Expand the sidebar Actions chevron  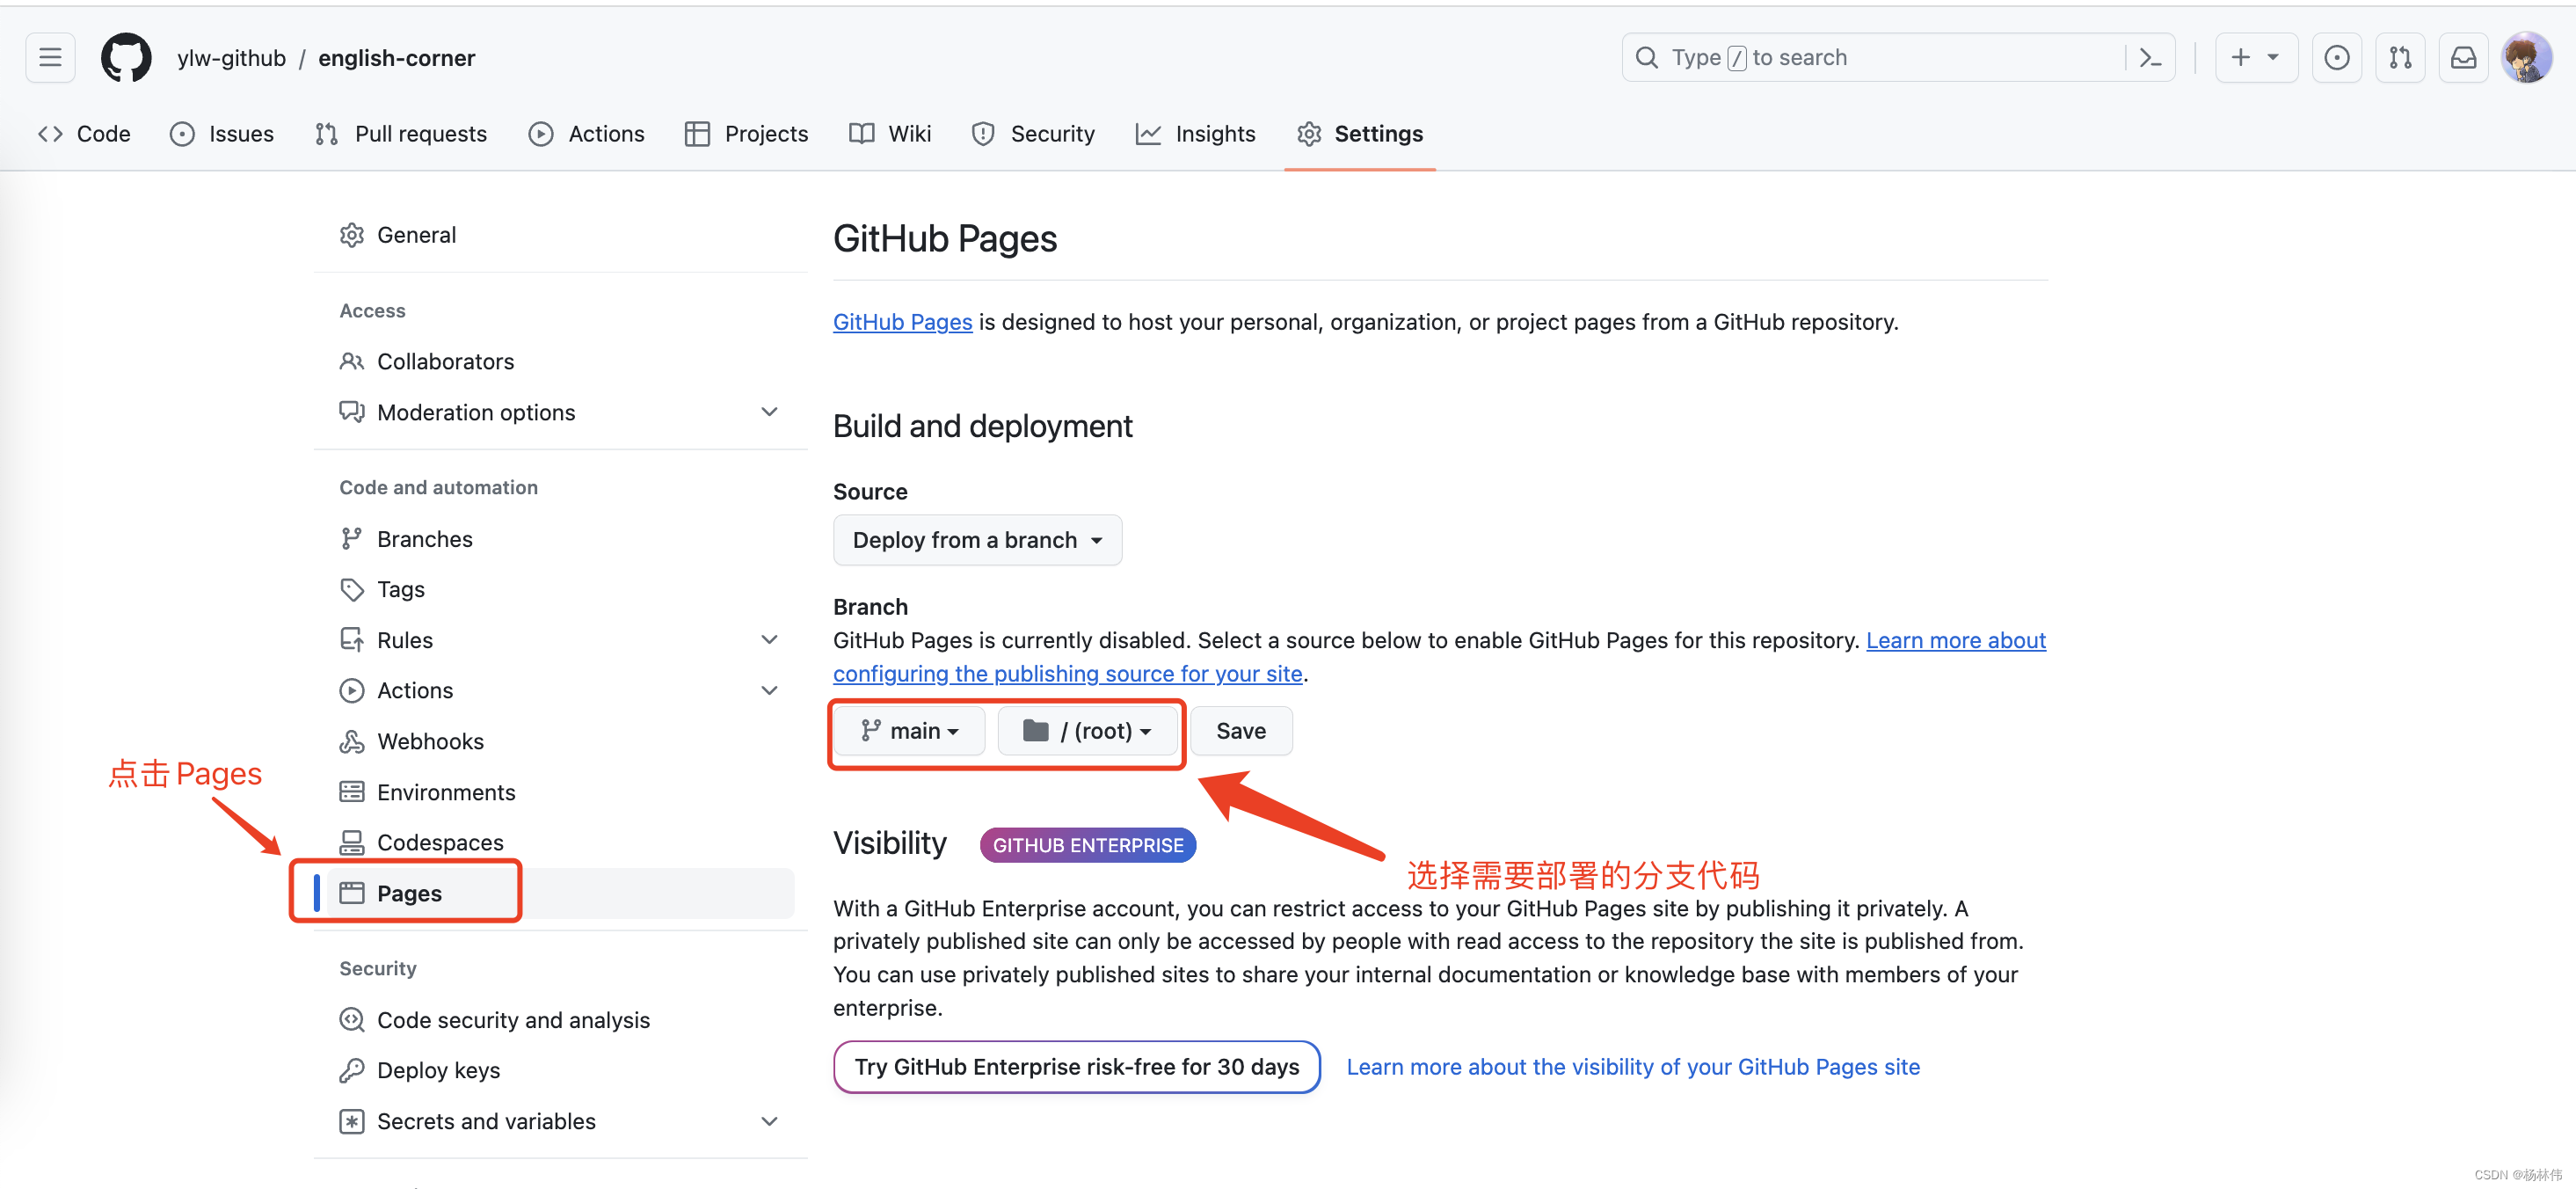coord(769,690)
